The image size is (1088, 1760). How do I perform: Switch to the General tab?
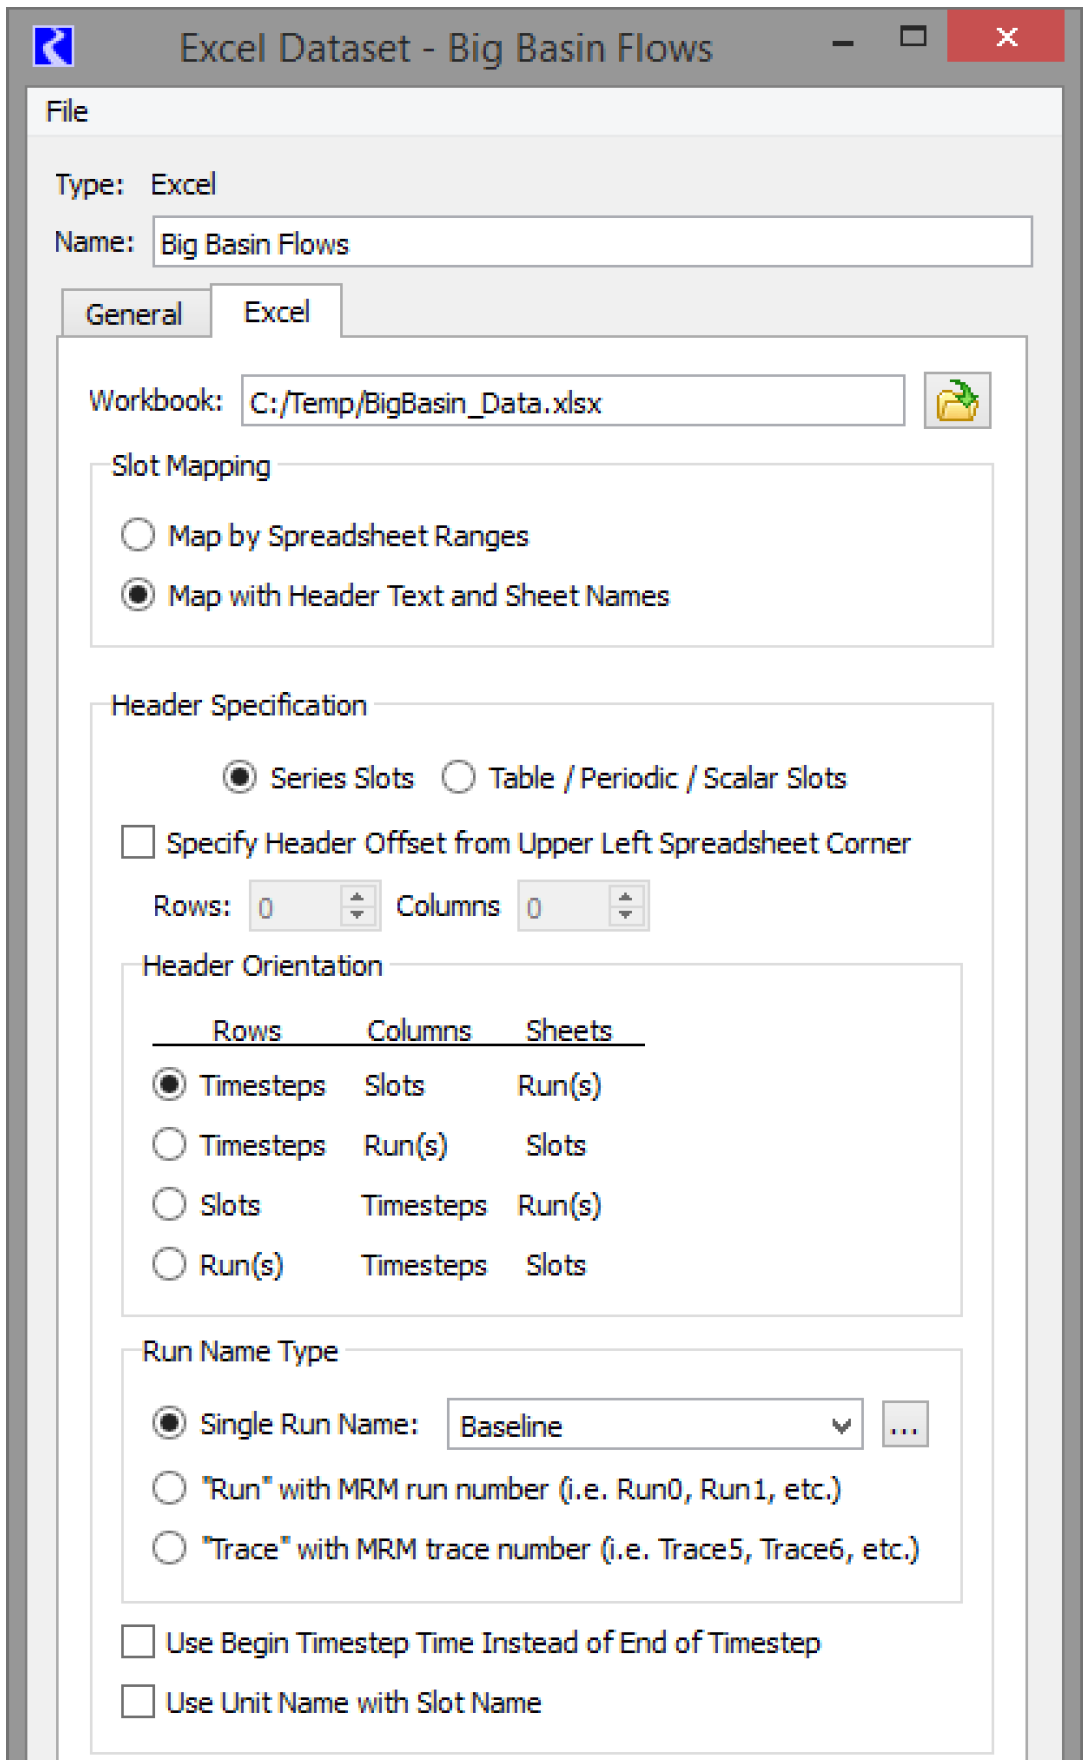(x=134, y=314)
